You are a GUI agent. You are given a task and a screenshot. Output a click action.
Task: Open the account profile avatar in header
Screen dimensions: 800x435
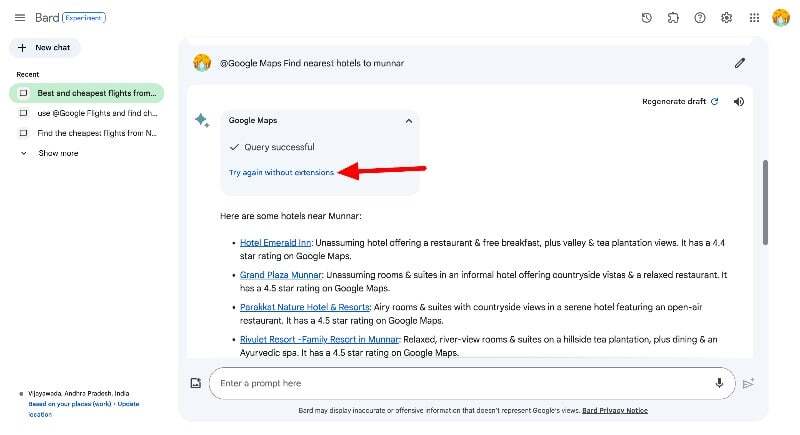pyautogui.click(x=781, y=18)
